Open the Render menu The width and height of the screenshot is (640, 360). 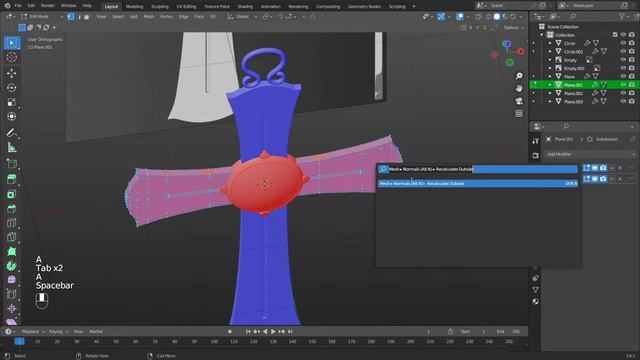47,6
